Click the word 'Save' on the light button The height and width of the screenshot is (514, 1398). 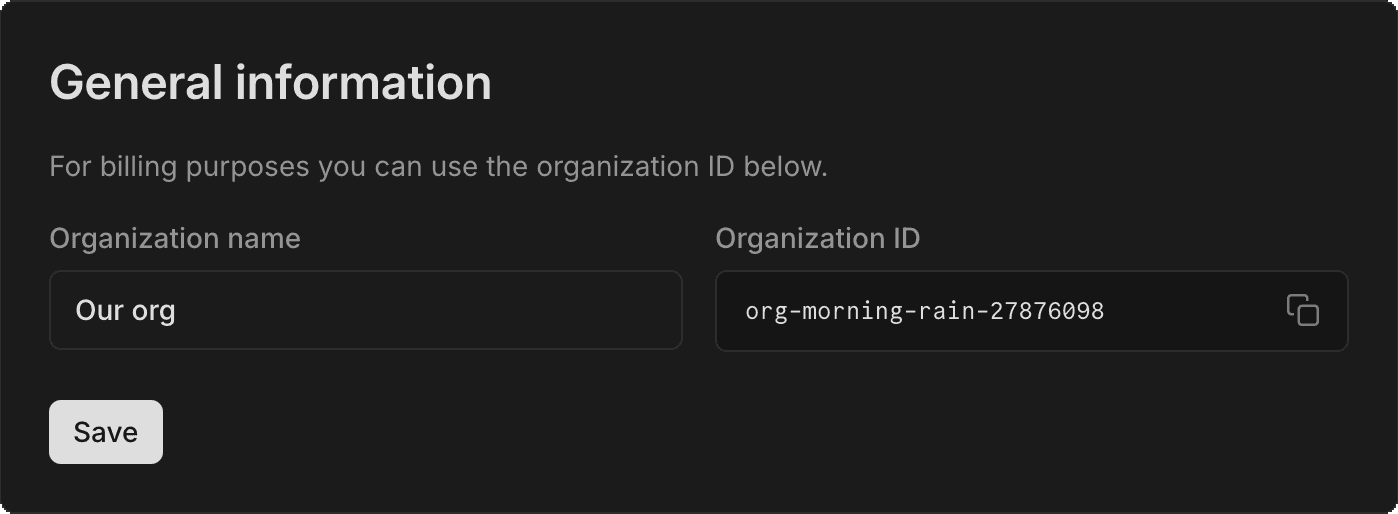pos(105,432)
